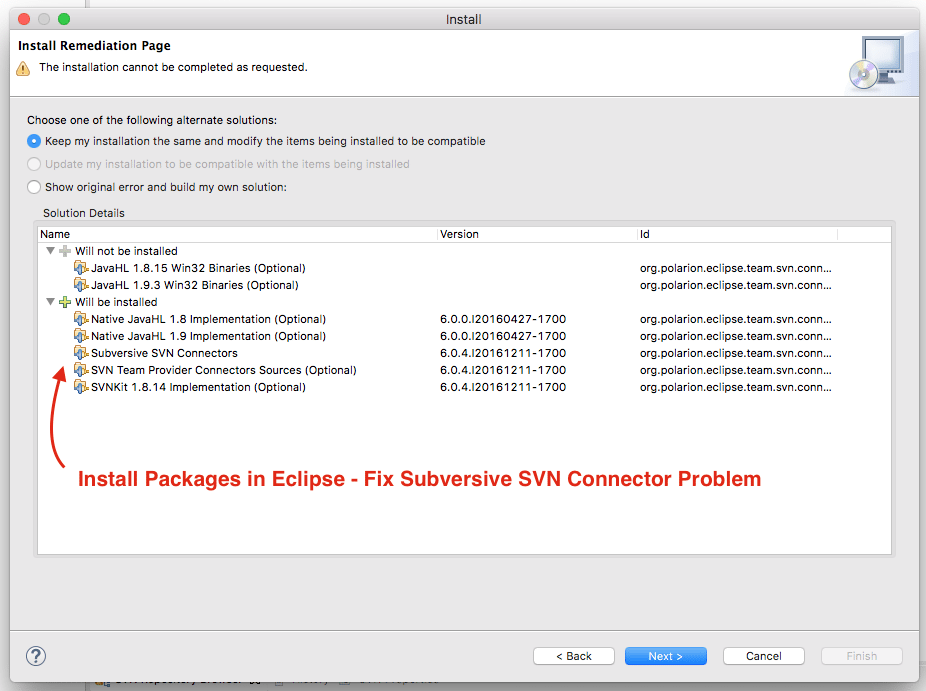
Task: Click the Id cell of Native JavaHL 1.9 row
Action: tap(736, 336)
